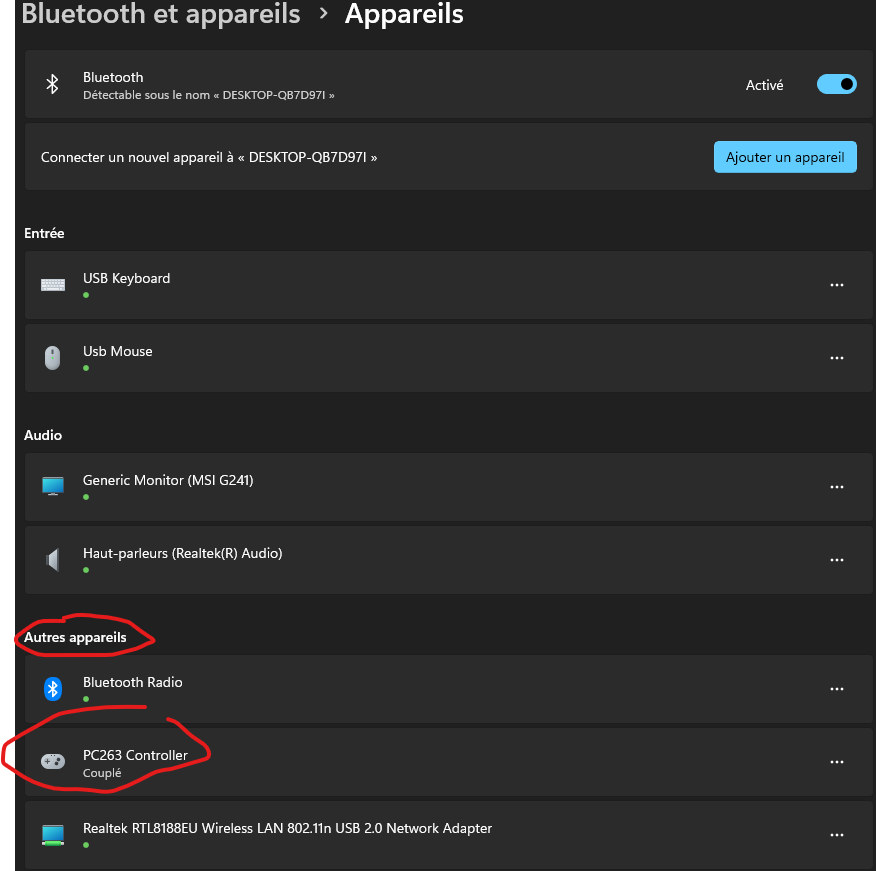876x871 pixels.
Task: Select Generic Monitor (MSI G241) text
Action: pos(168,480)
